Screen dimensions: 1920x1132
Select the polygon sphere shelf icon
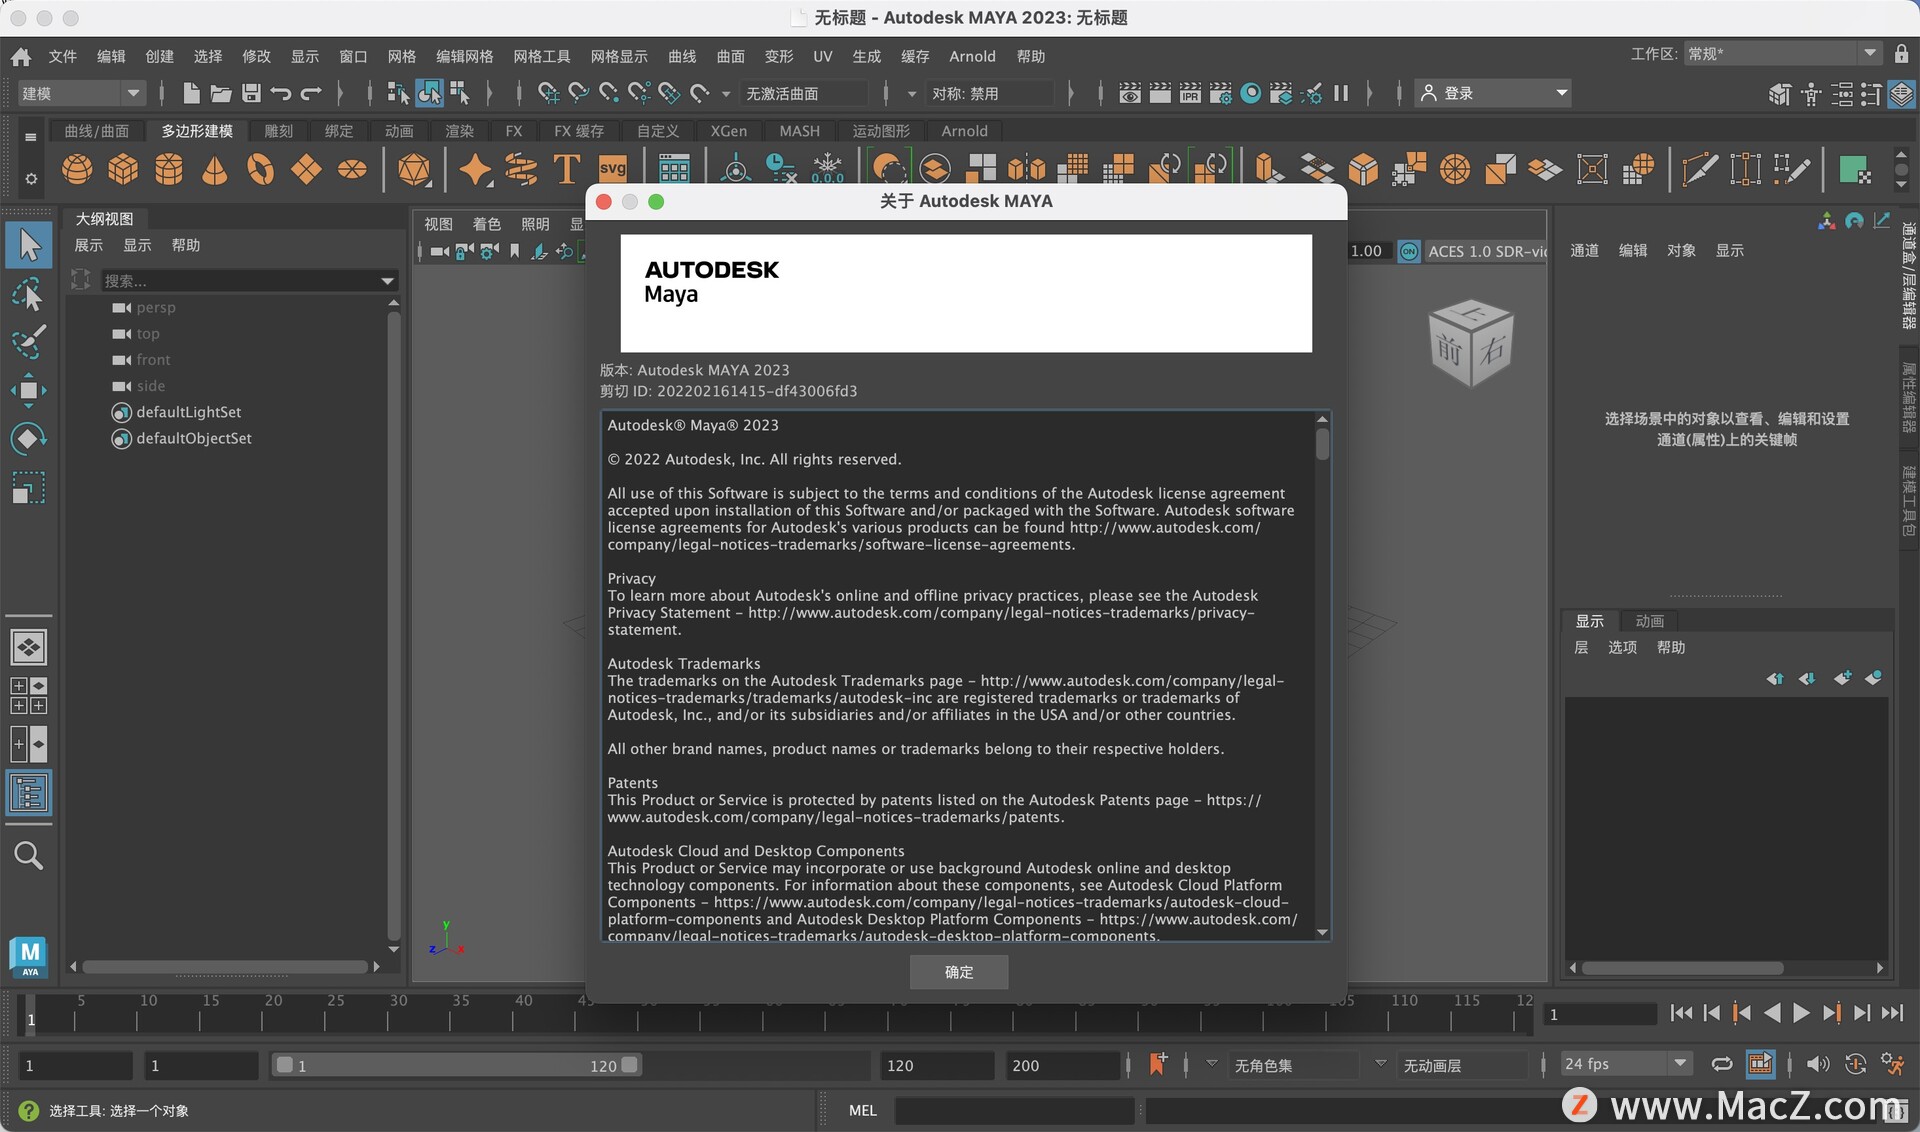77,169
